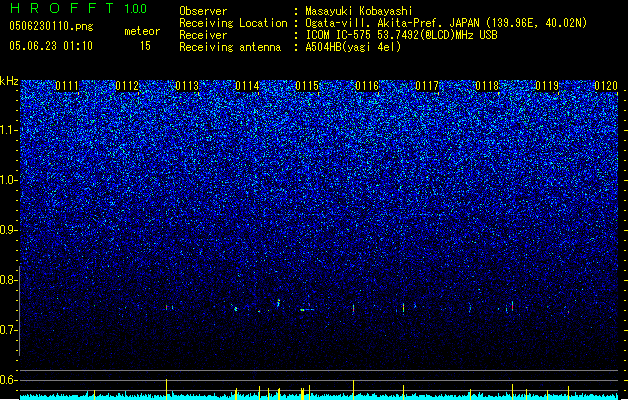The width and height of the screenshot is (629, 400).
Task: Click the 1.1 kHz axis tick label
Action: point(9,130)
